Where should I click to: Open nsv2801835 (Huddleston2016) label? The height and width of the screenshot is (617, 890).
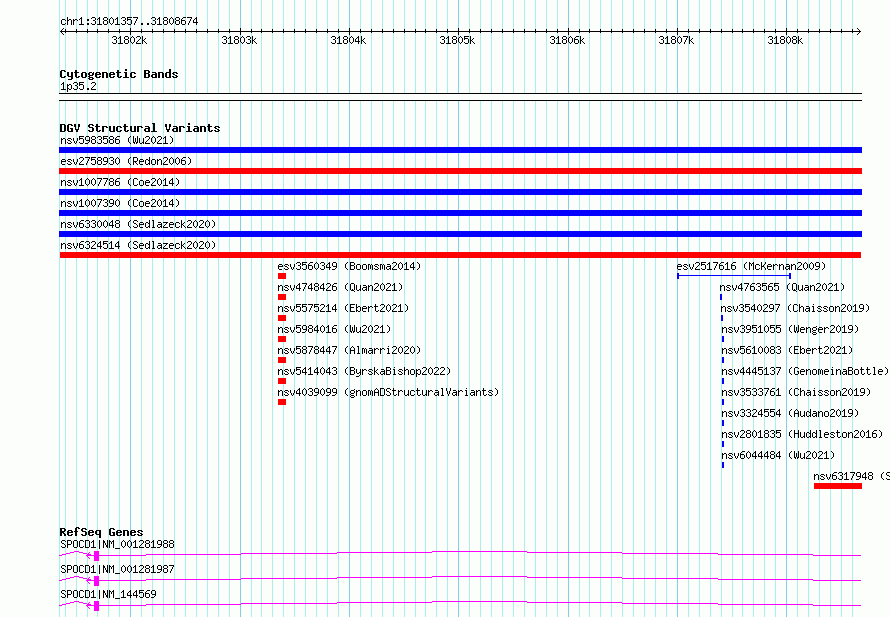[x=802, y=434]
